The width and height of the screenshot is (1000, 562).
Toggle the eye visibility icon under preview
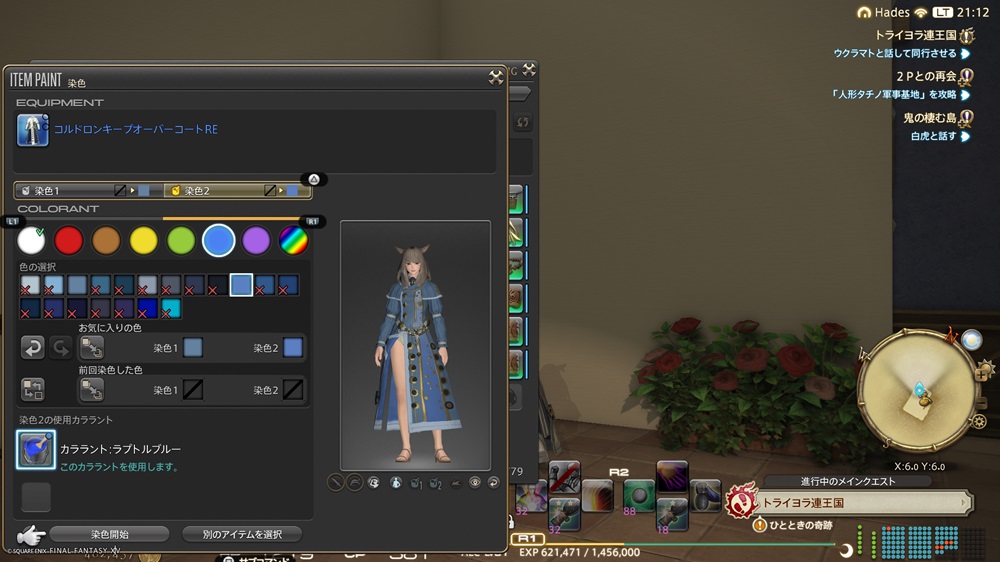(474, 482)
